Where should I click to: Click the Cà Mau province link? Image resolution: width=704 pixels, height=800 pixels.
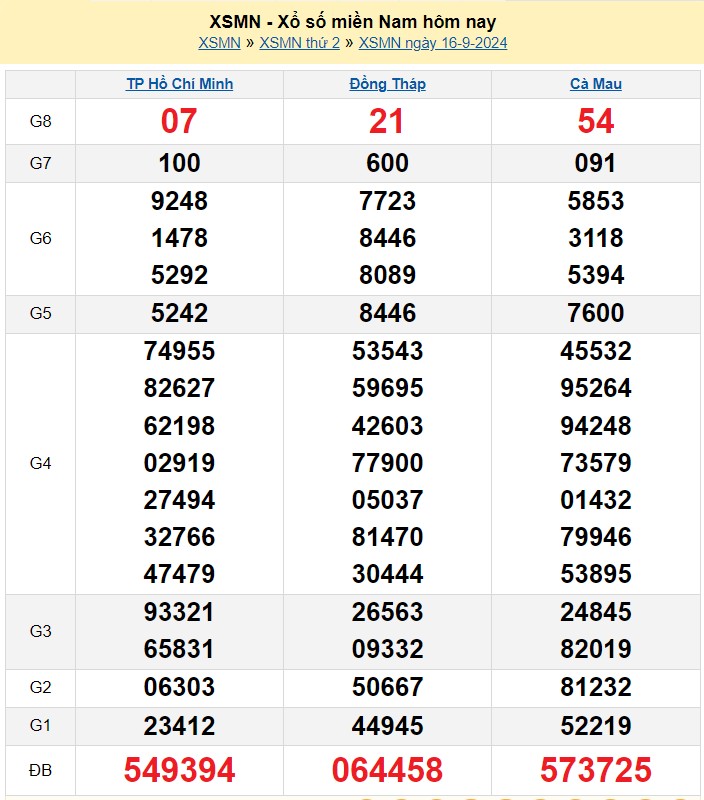pyautogui.click(x=595, y=84)
